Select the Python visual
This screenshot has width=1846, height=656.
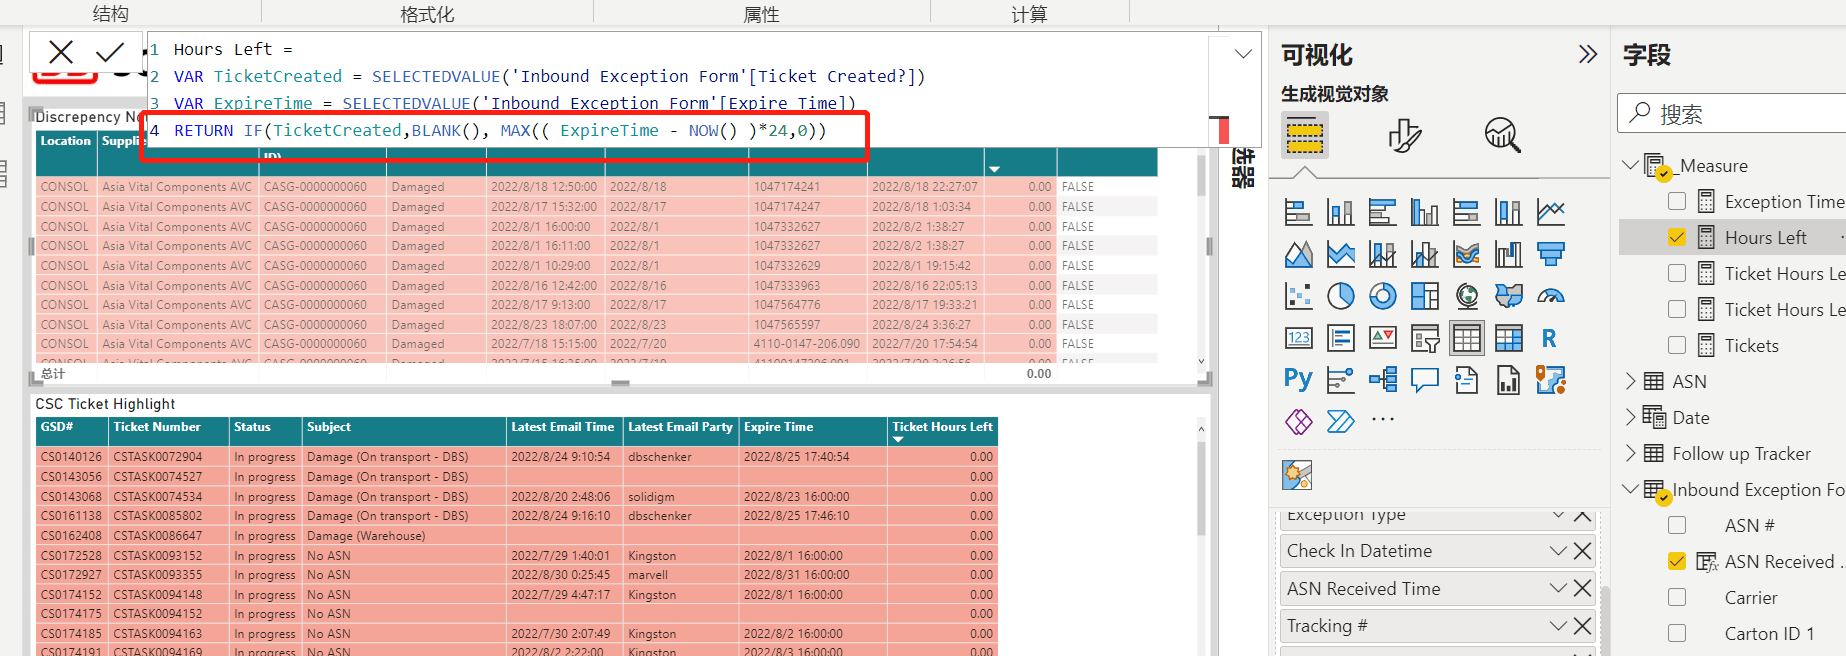click(x=1298, y=380)
